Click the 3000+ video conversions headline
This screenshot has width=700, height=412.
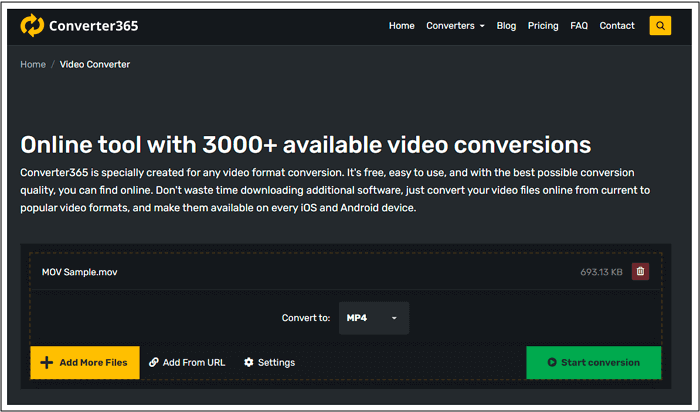[305, 143]
